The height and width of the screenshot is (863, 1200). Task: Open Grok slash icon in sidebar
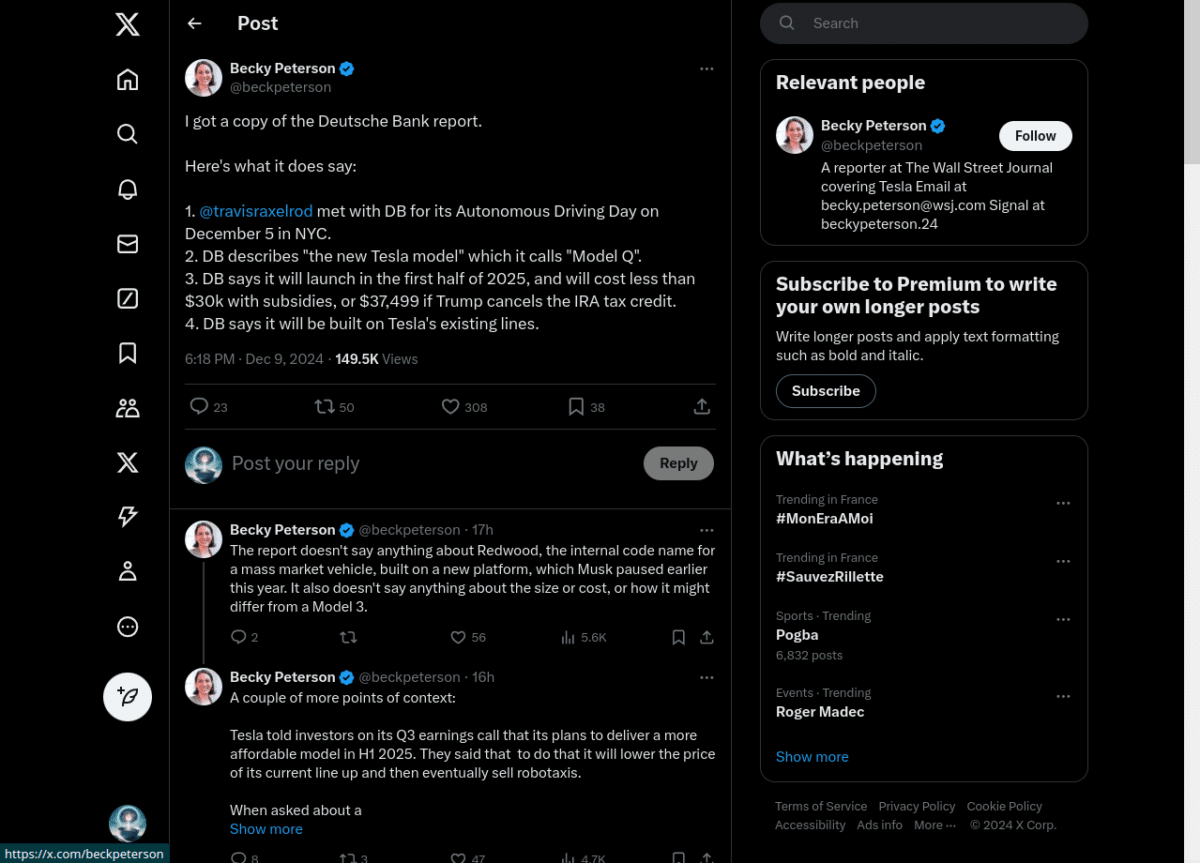tap(127, 298)
